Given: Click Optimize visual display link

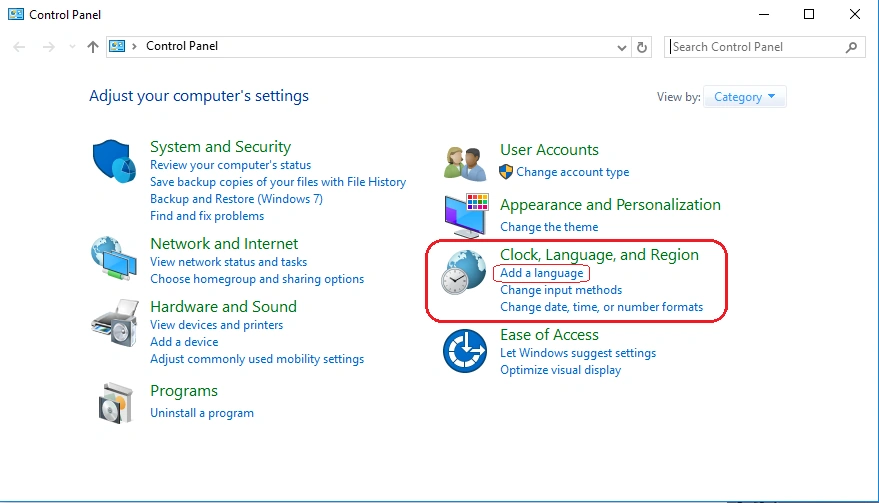Looking at the screenshot, I should pyautogui.click(x=561, y=370).
